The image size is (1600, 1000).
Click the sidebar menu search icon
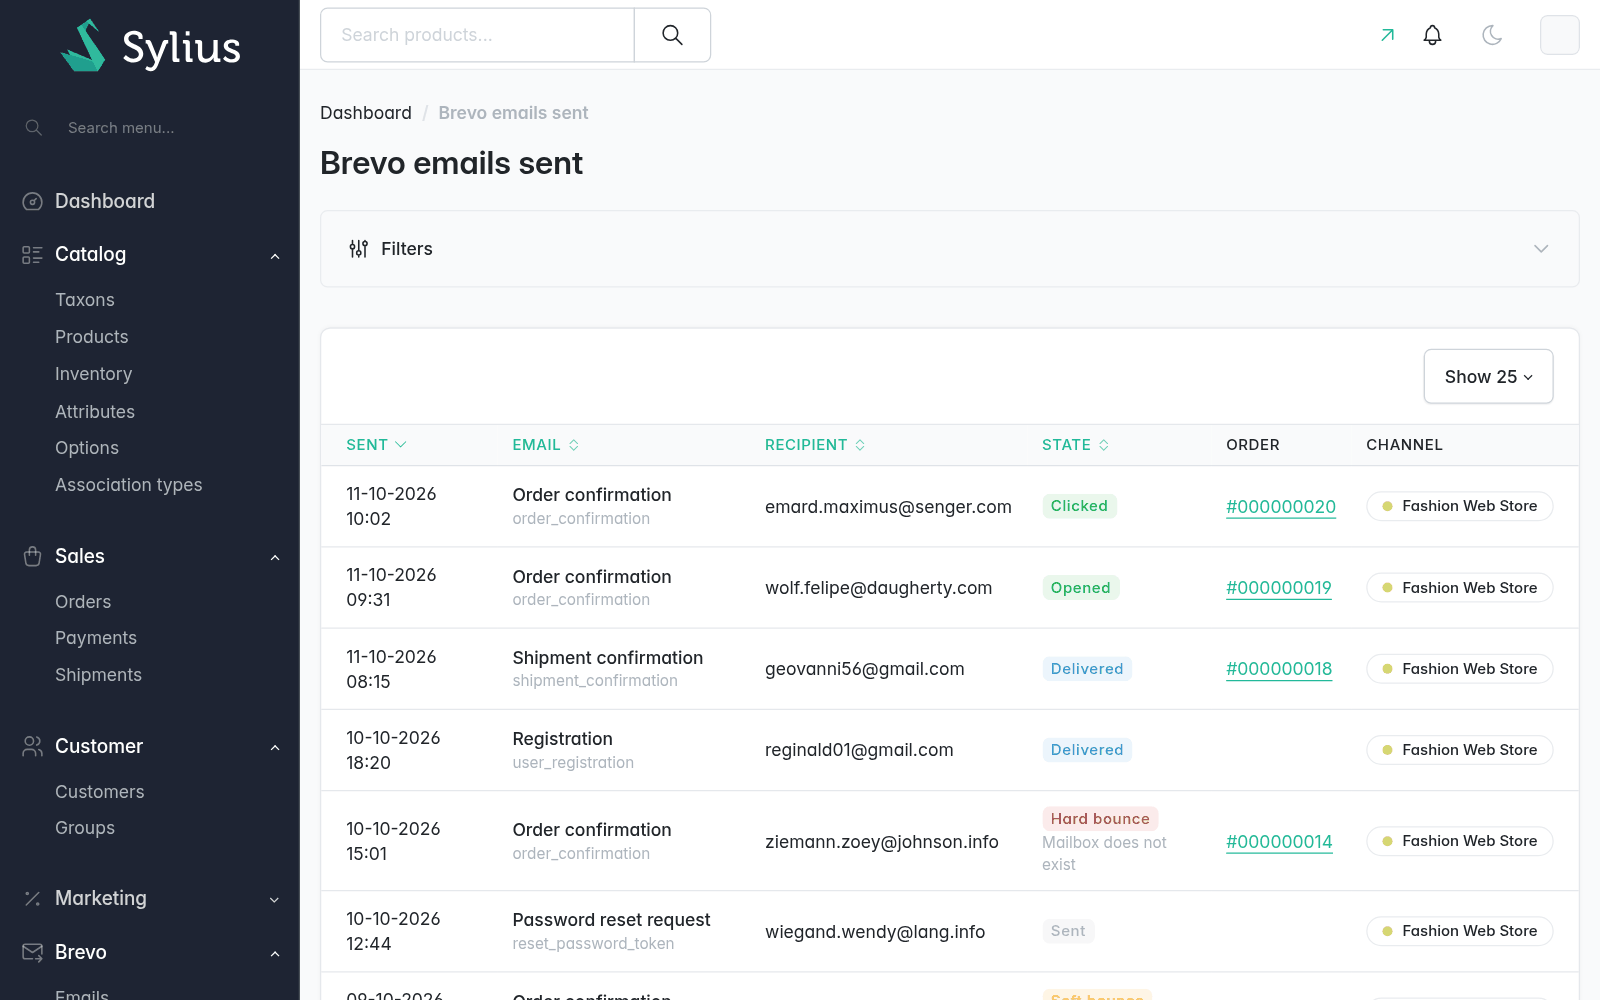coord(33,128)
